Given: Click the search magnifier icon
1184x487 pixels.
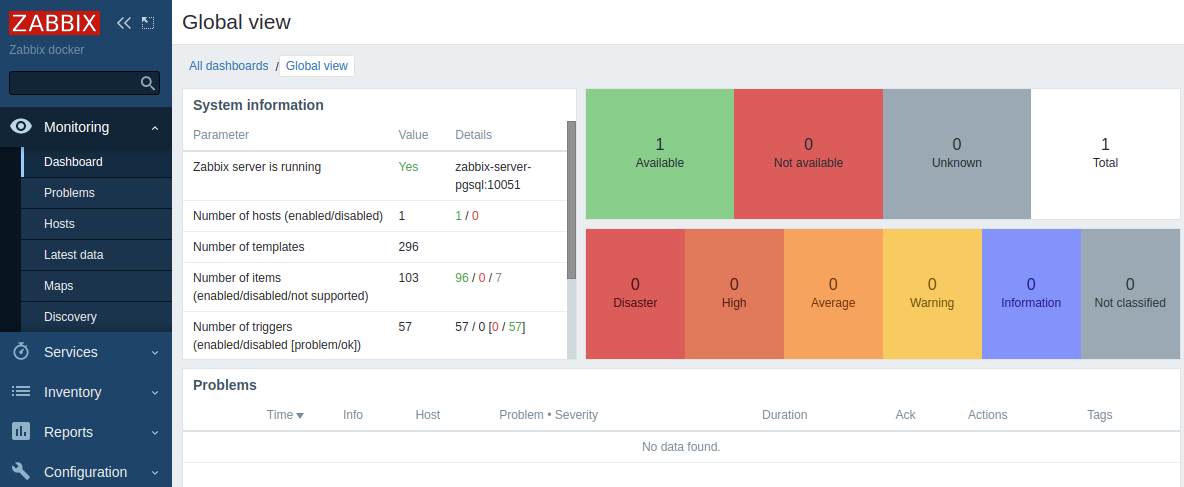Looking at the screenshot, I should pos(148,83).
